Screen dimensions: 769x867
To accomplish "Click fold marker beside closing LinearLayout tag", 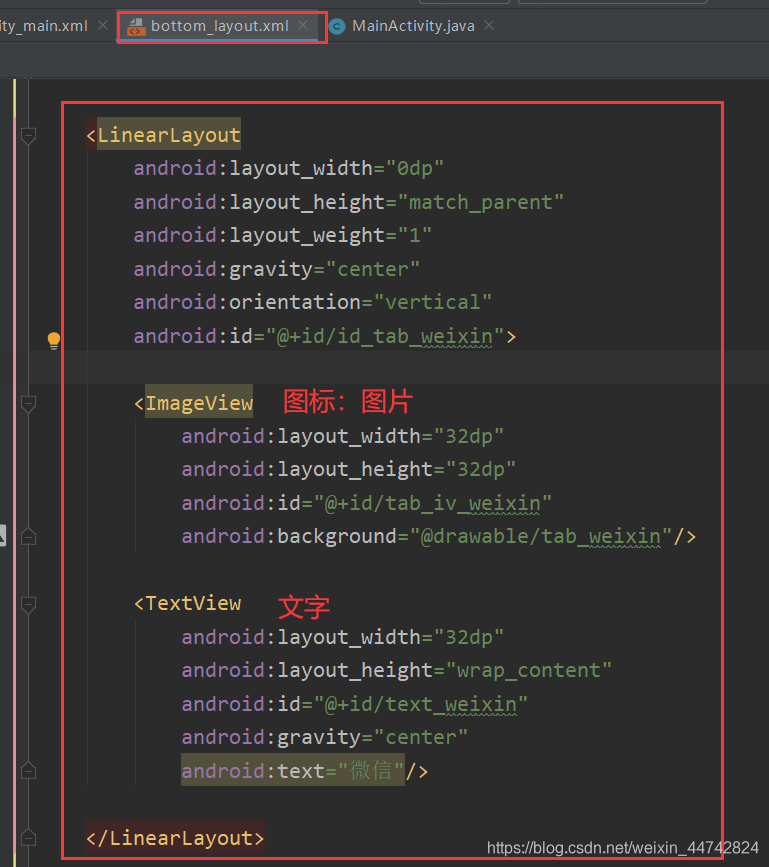I will [28, 838].
